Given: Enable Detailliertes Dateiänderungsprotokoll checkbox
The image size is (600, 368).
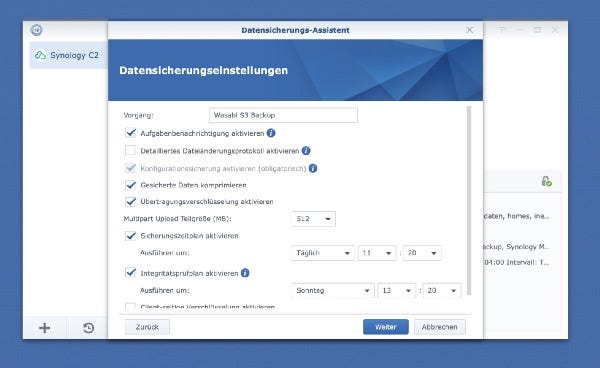Looking at the screenshot, I should pos(130,150).
